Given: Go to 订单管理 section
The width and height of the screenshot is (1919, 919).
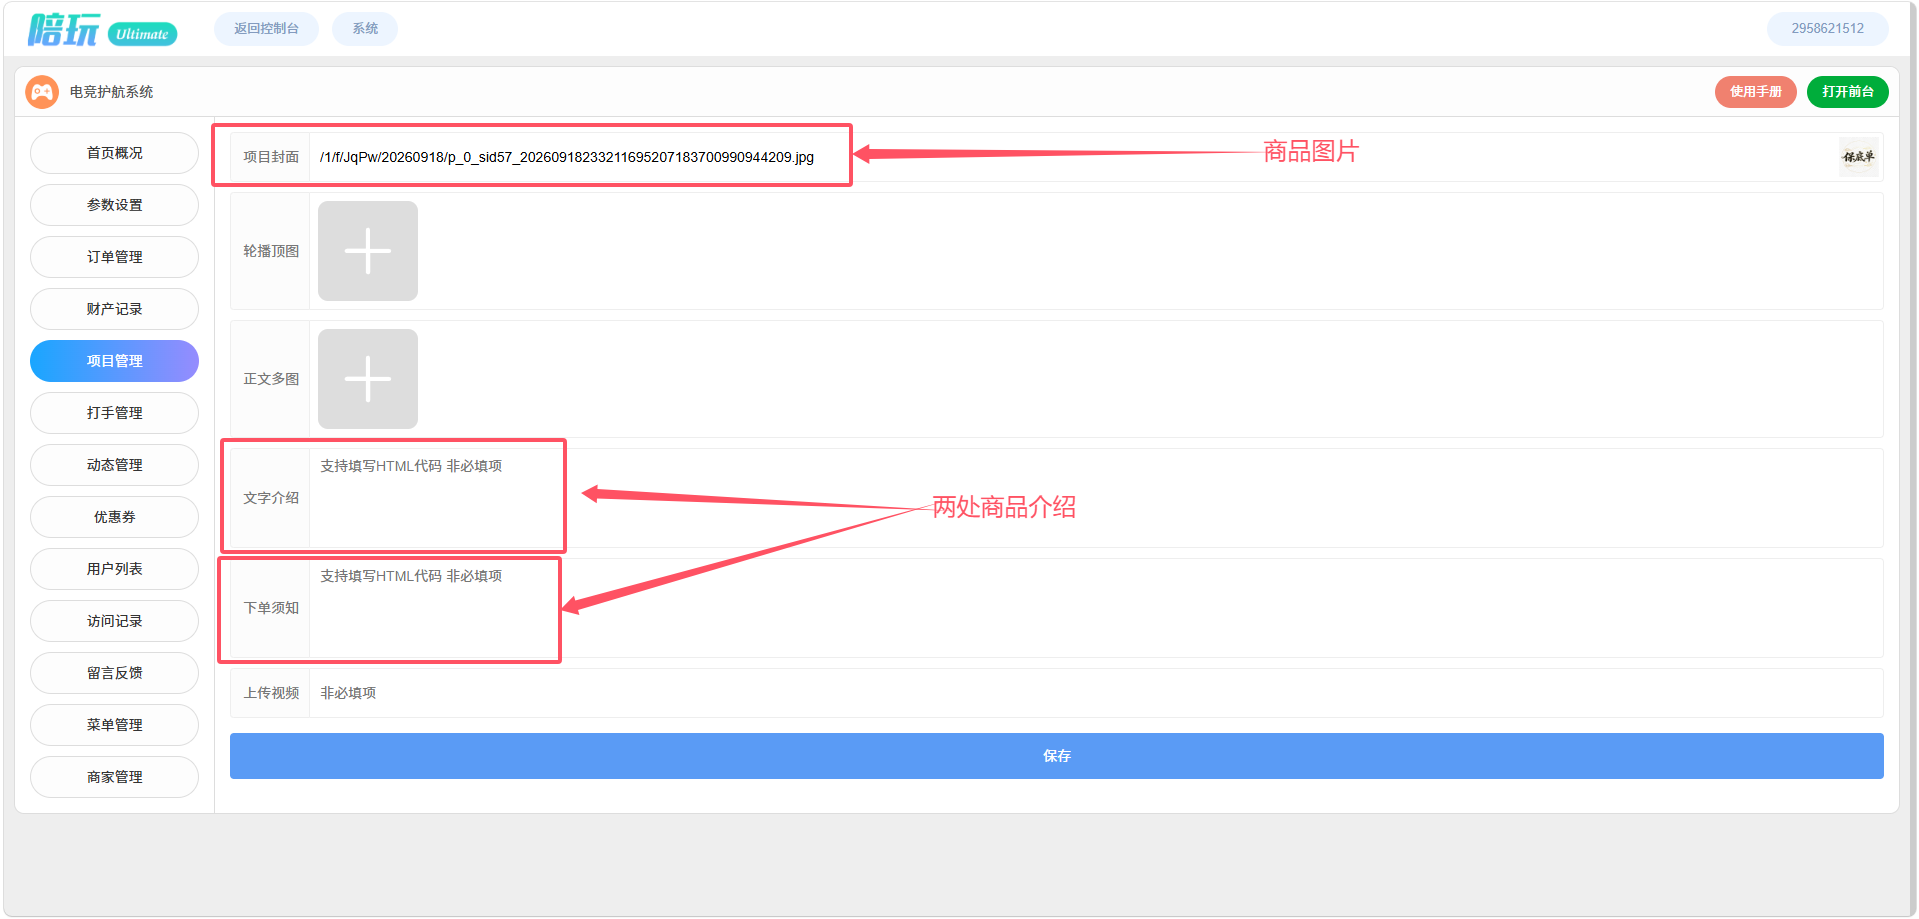Looking at the screenshot, I should click(114, 257).
